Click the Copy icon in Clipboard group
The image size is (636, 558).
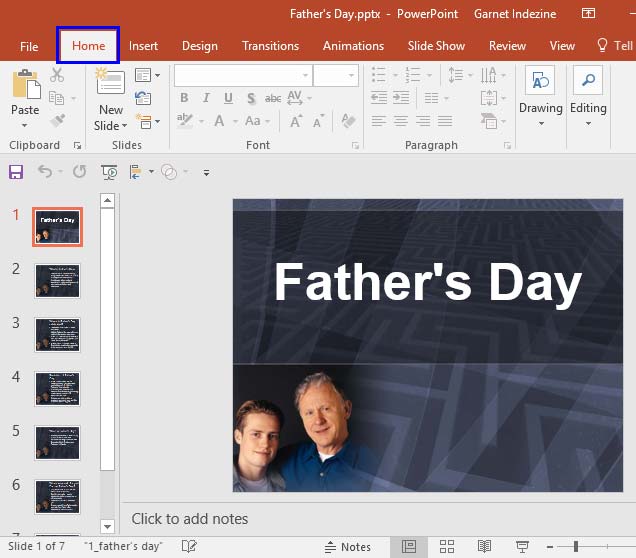[56, 98]
